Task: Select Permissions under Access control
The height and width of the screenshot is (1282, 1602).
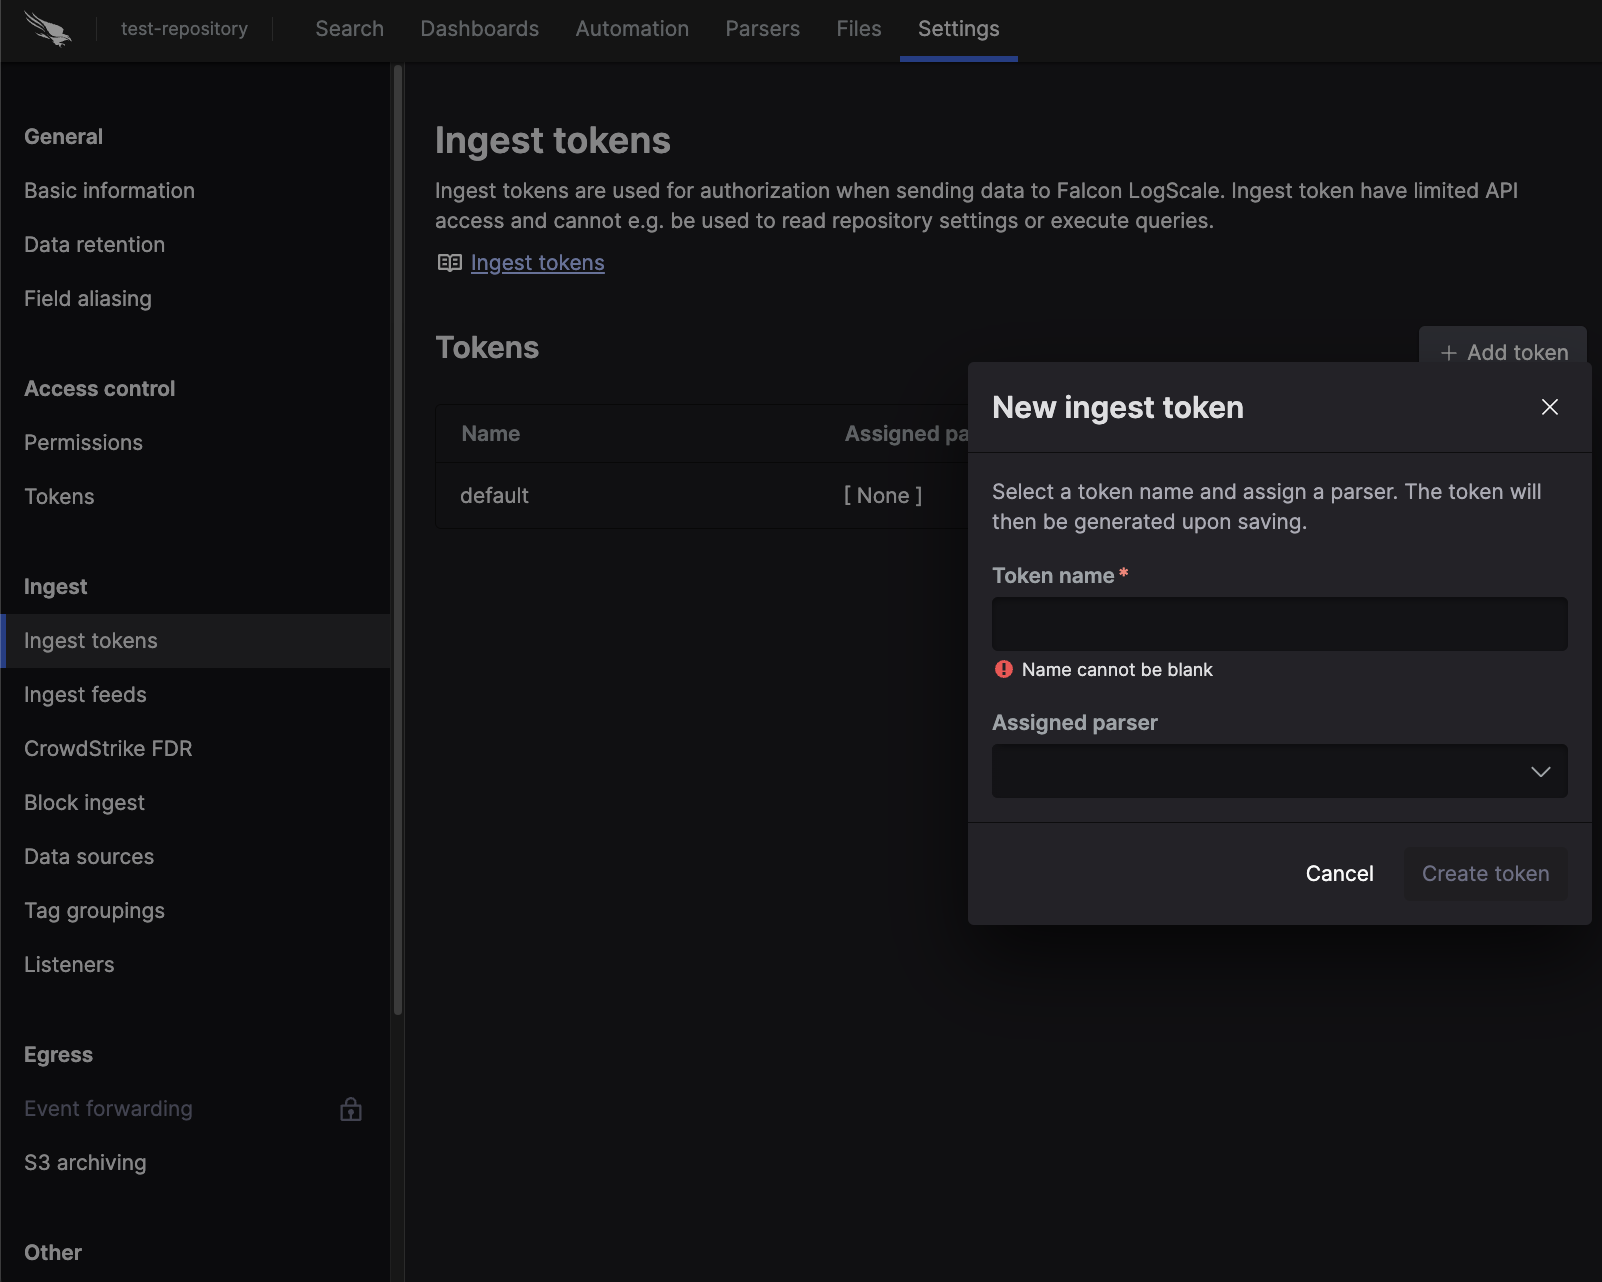Action: [83, 442]
